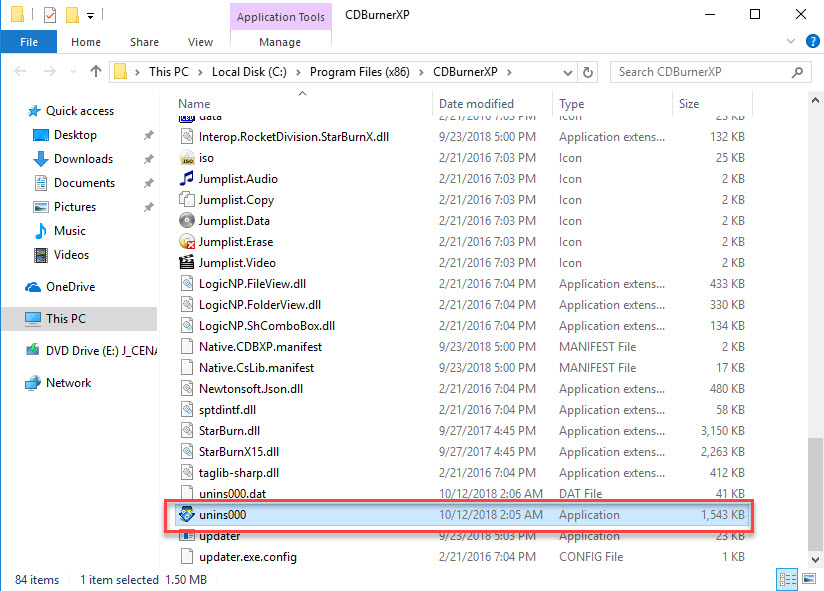Click the updater application icon
This screenshot has height=591, width=824.
click(187, 536)
